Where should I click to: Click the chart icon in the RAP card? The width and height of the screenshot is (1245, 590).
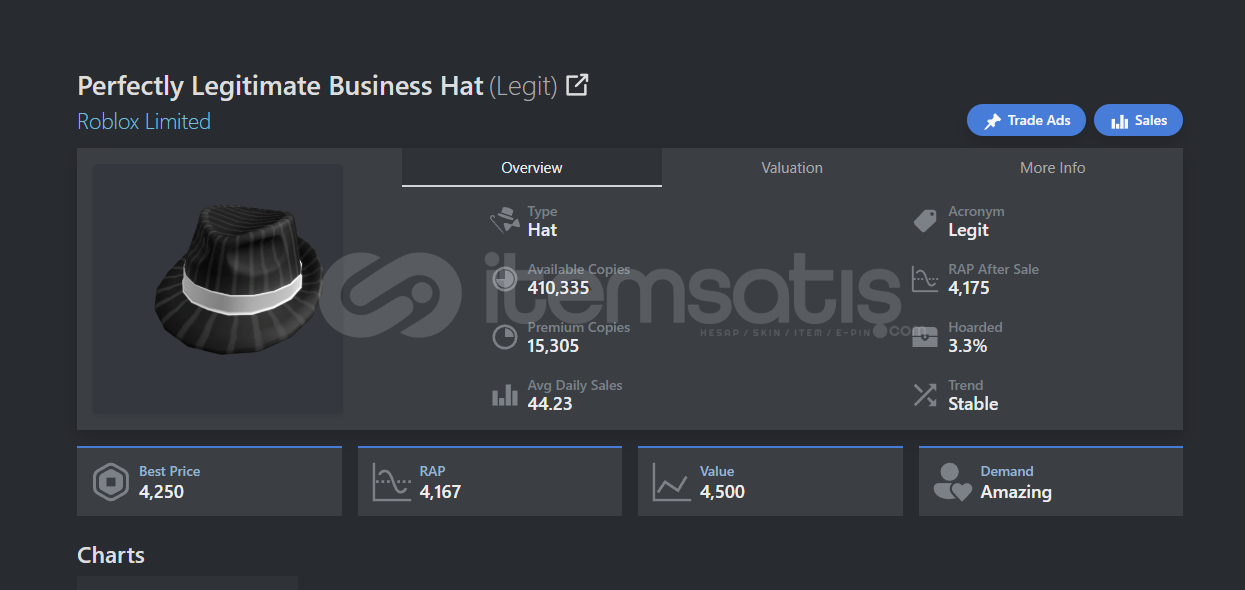pos(391,482)
